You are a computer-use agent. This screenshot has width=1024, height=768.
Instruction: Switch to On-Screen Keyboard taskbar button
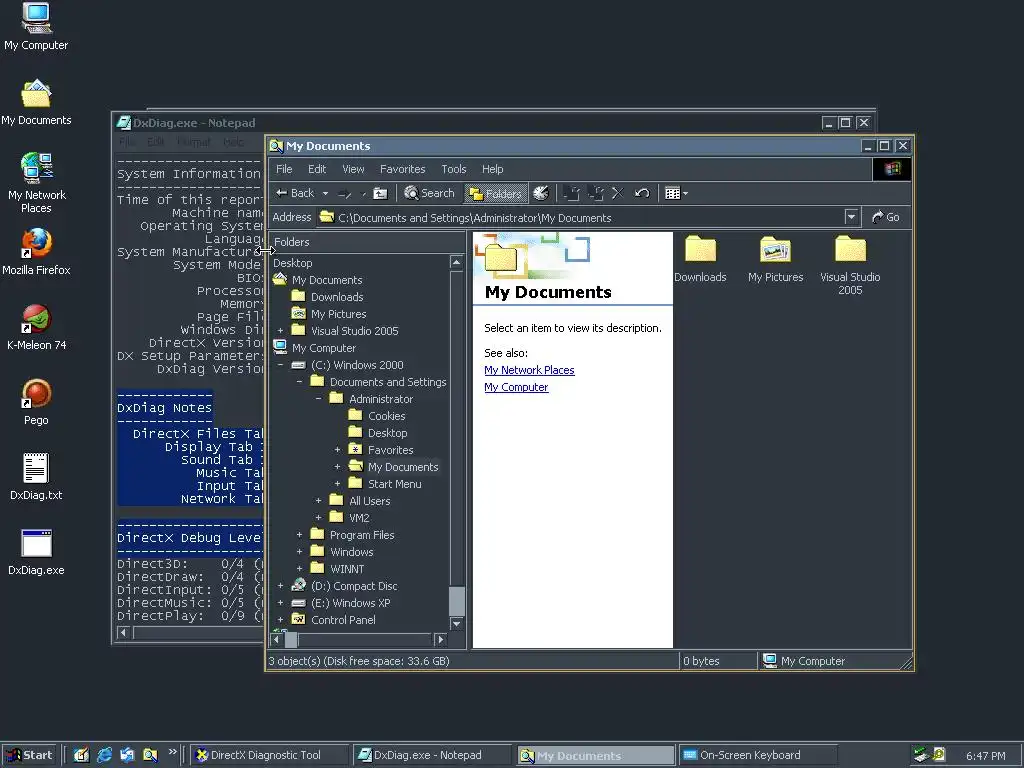click(x=758, y=755)
